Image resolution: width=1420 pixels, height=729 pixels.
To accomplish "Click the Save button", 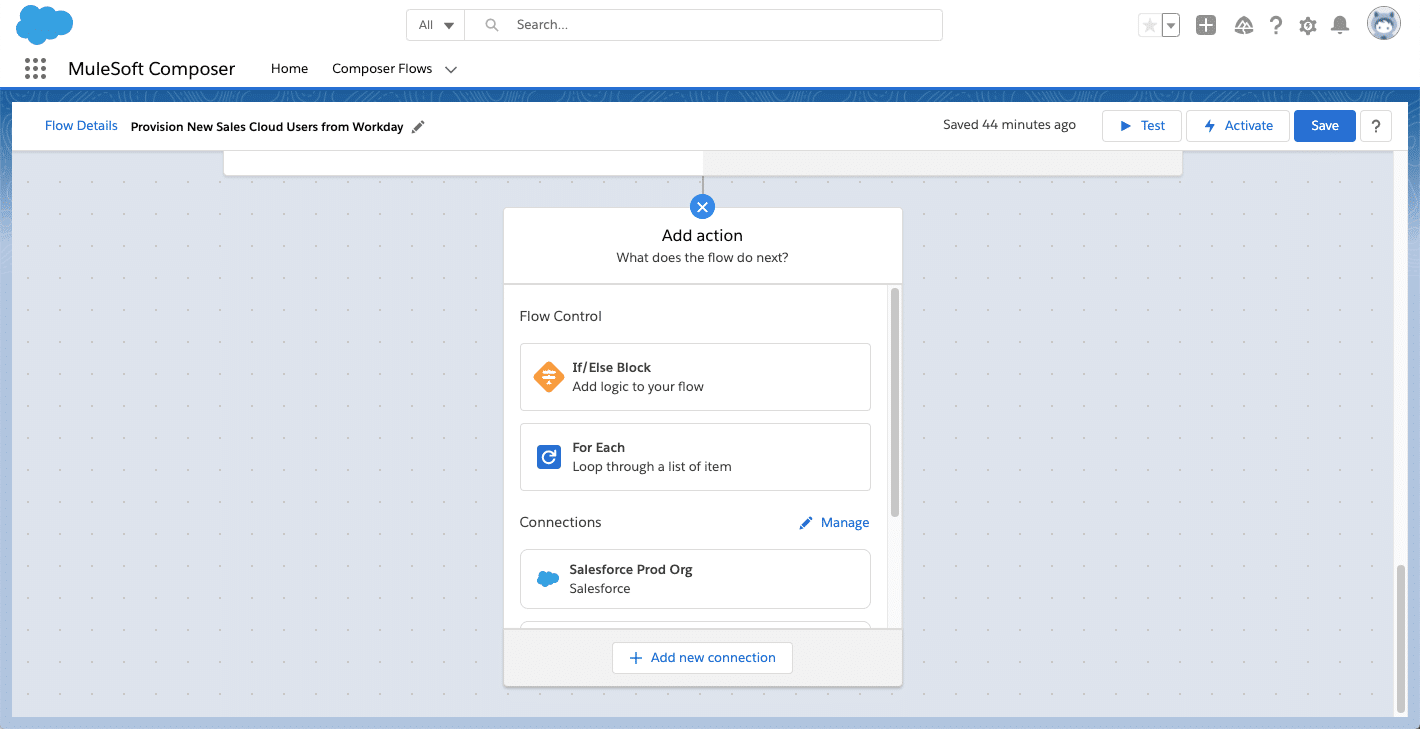I will tap(1324, 125).
